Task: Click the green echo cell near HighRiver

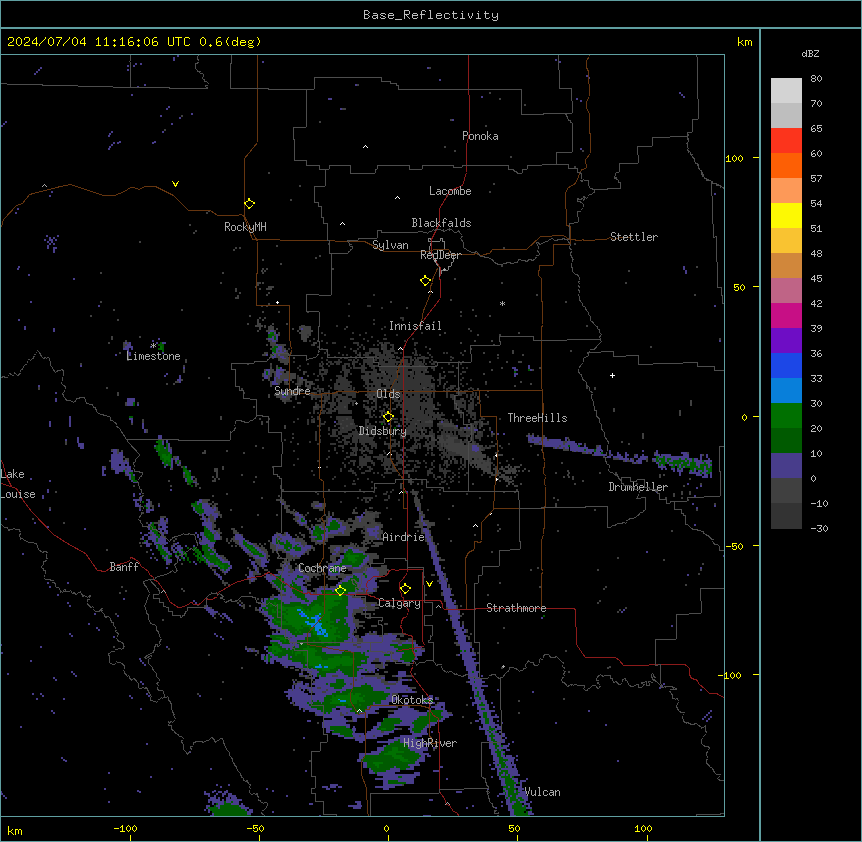Action: 392,756
